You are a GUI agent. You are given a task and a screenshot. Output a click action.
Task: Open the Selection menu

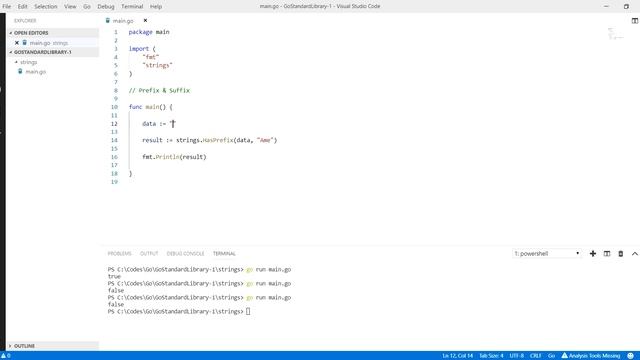tap(46, 7)
